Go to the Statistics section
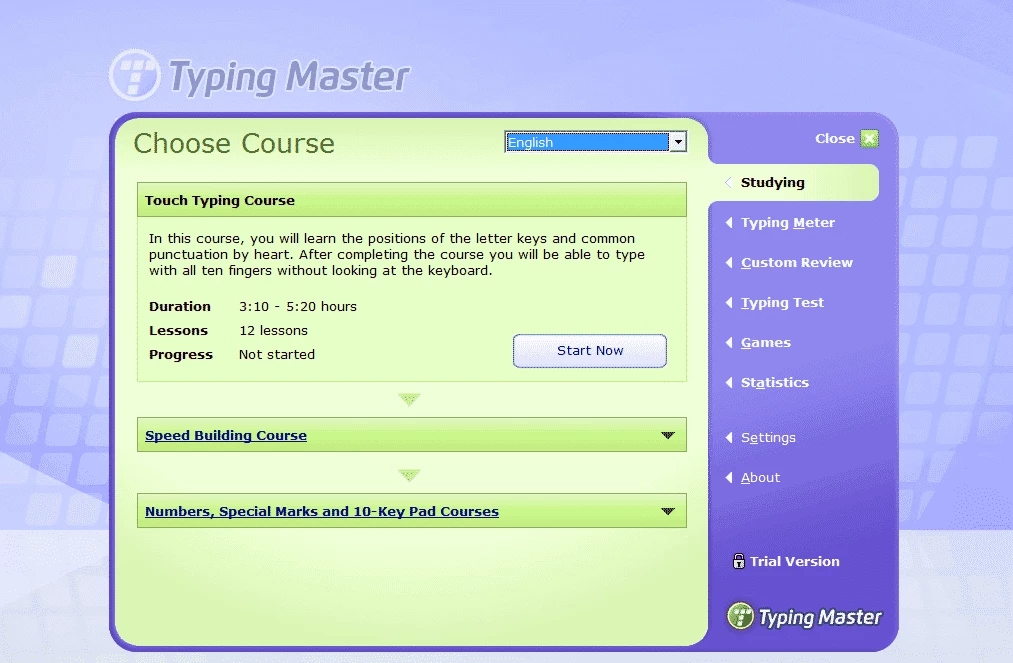This screenshot has width=1013, height=663. [774, 383]
